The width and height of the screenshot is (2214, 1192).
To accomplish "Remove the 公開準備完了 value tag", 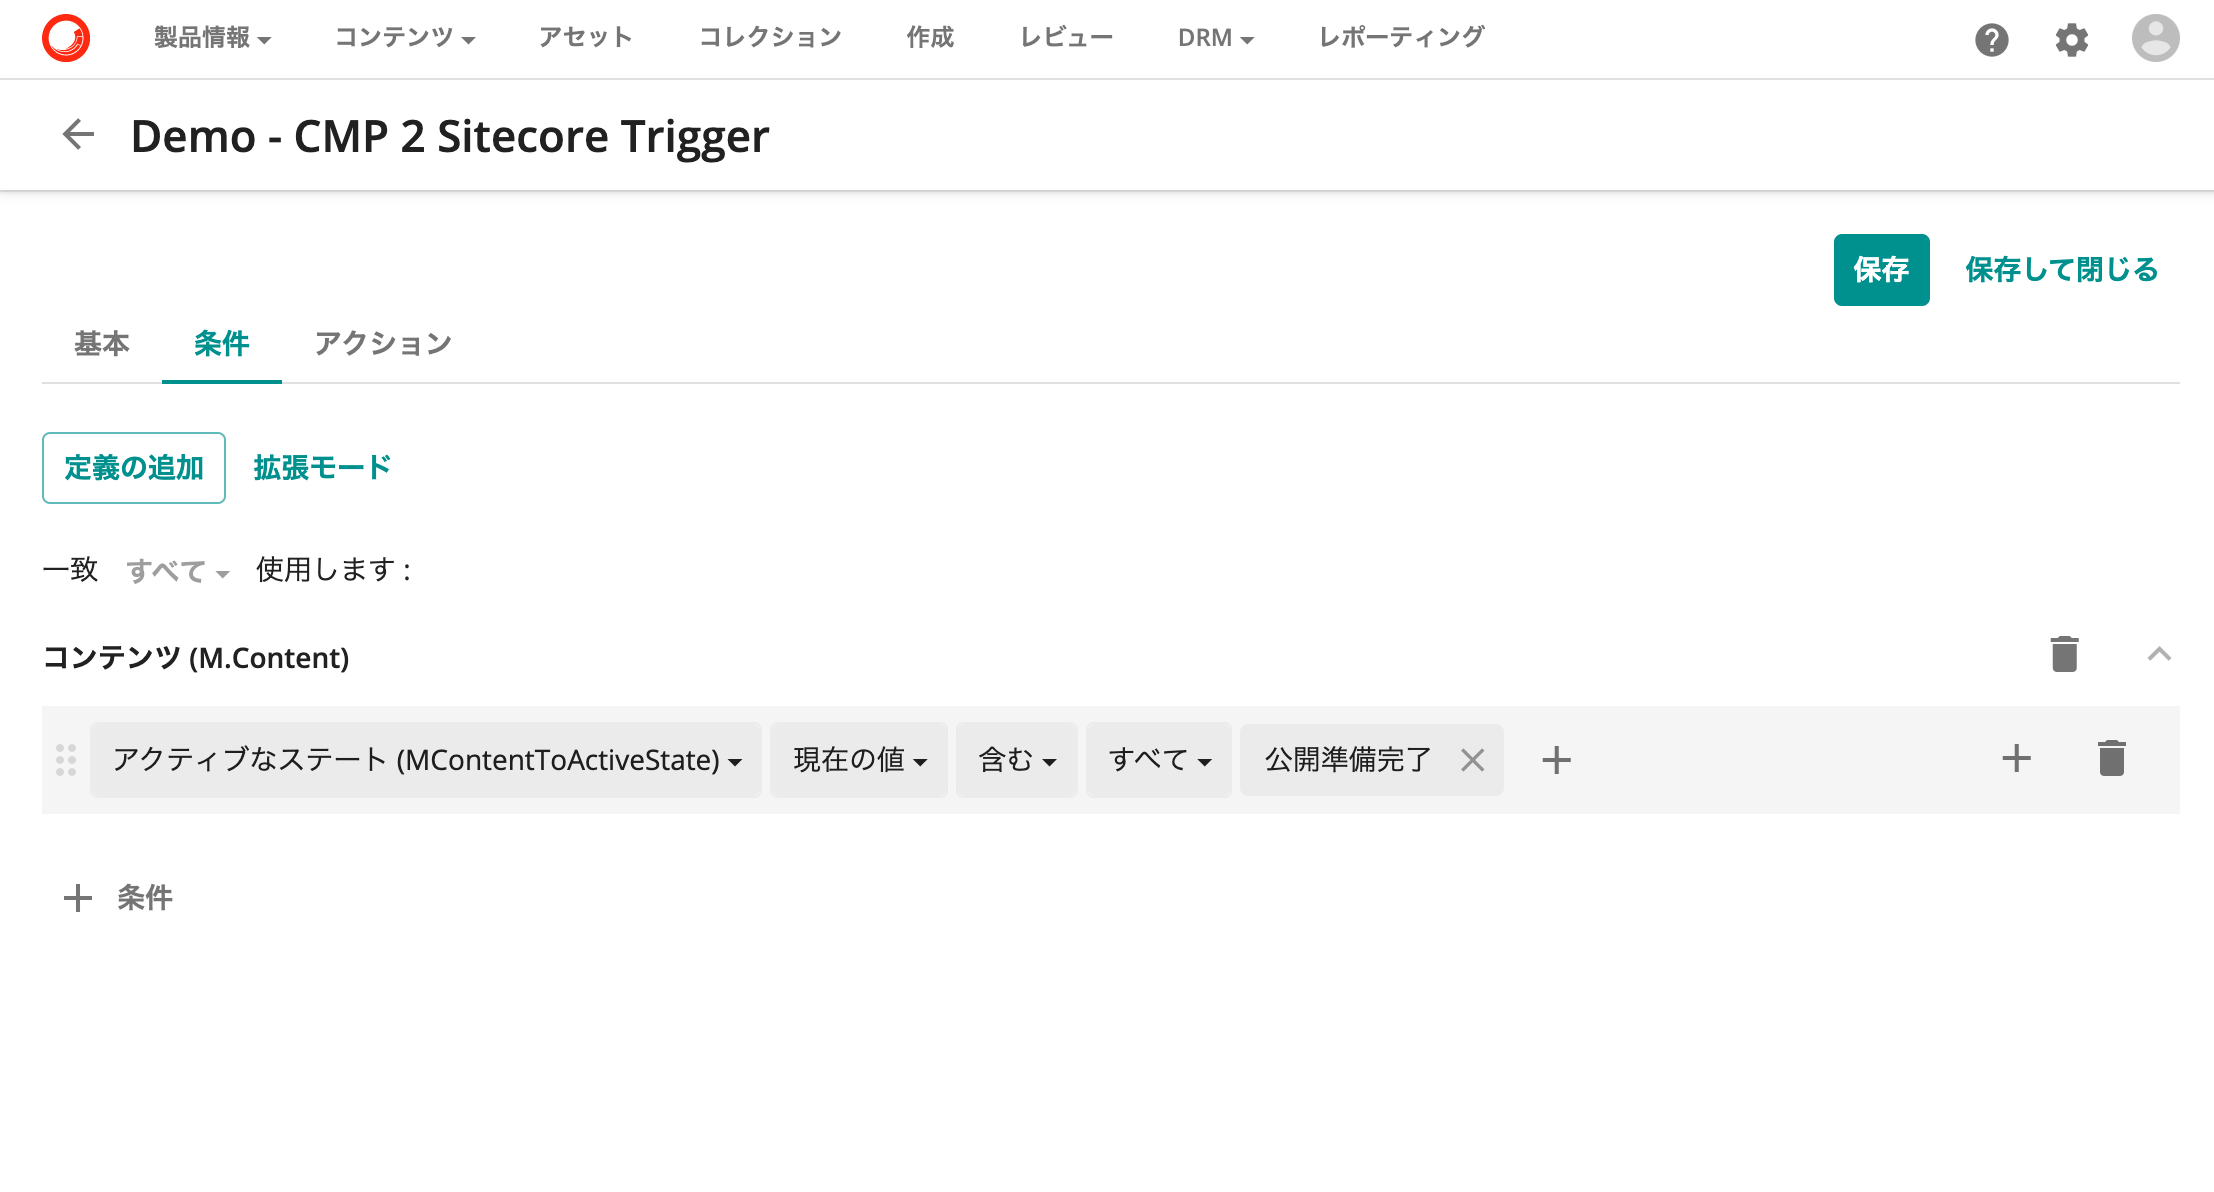I will 1472,760.
